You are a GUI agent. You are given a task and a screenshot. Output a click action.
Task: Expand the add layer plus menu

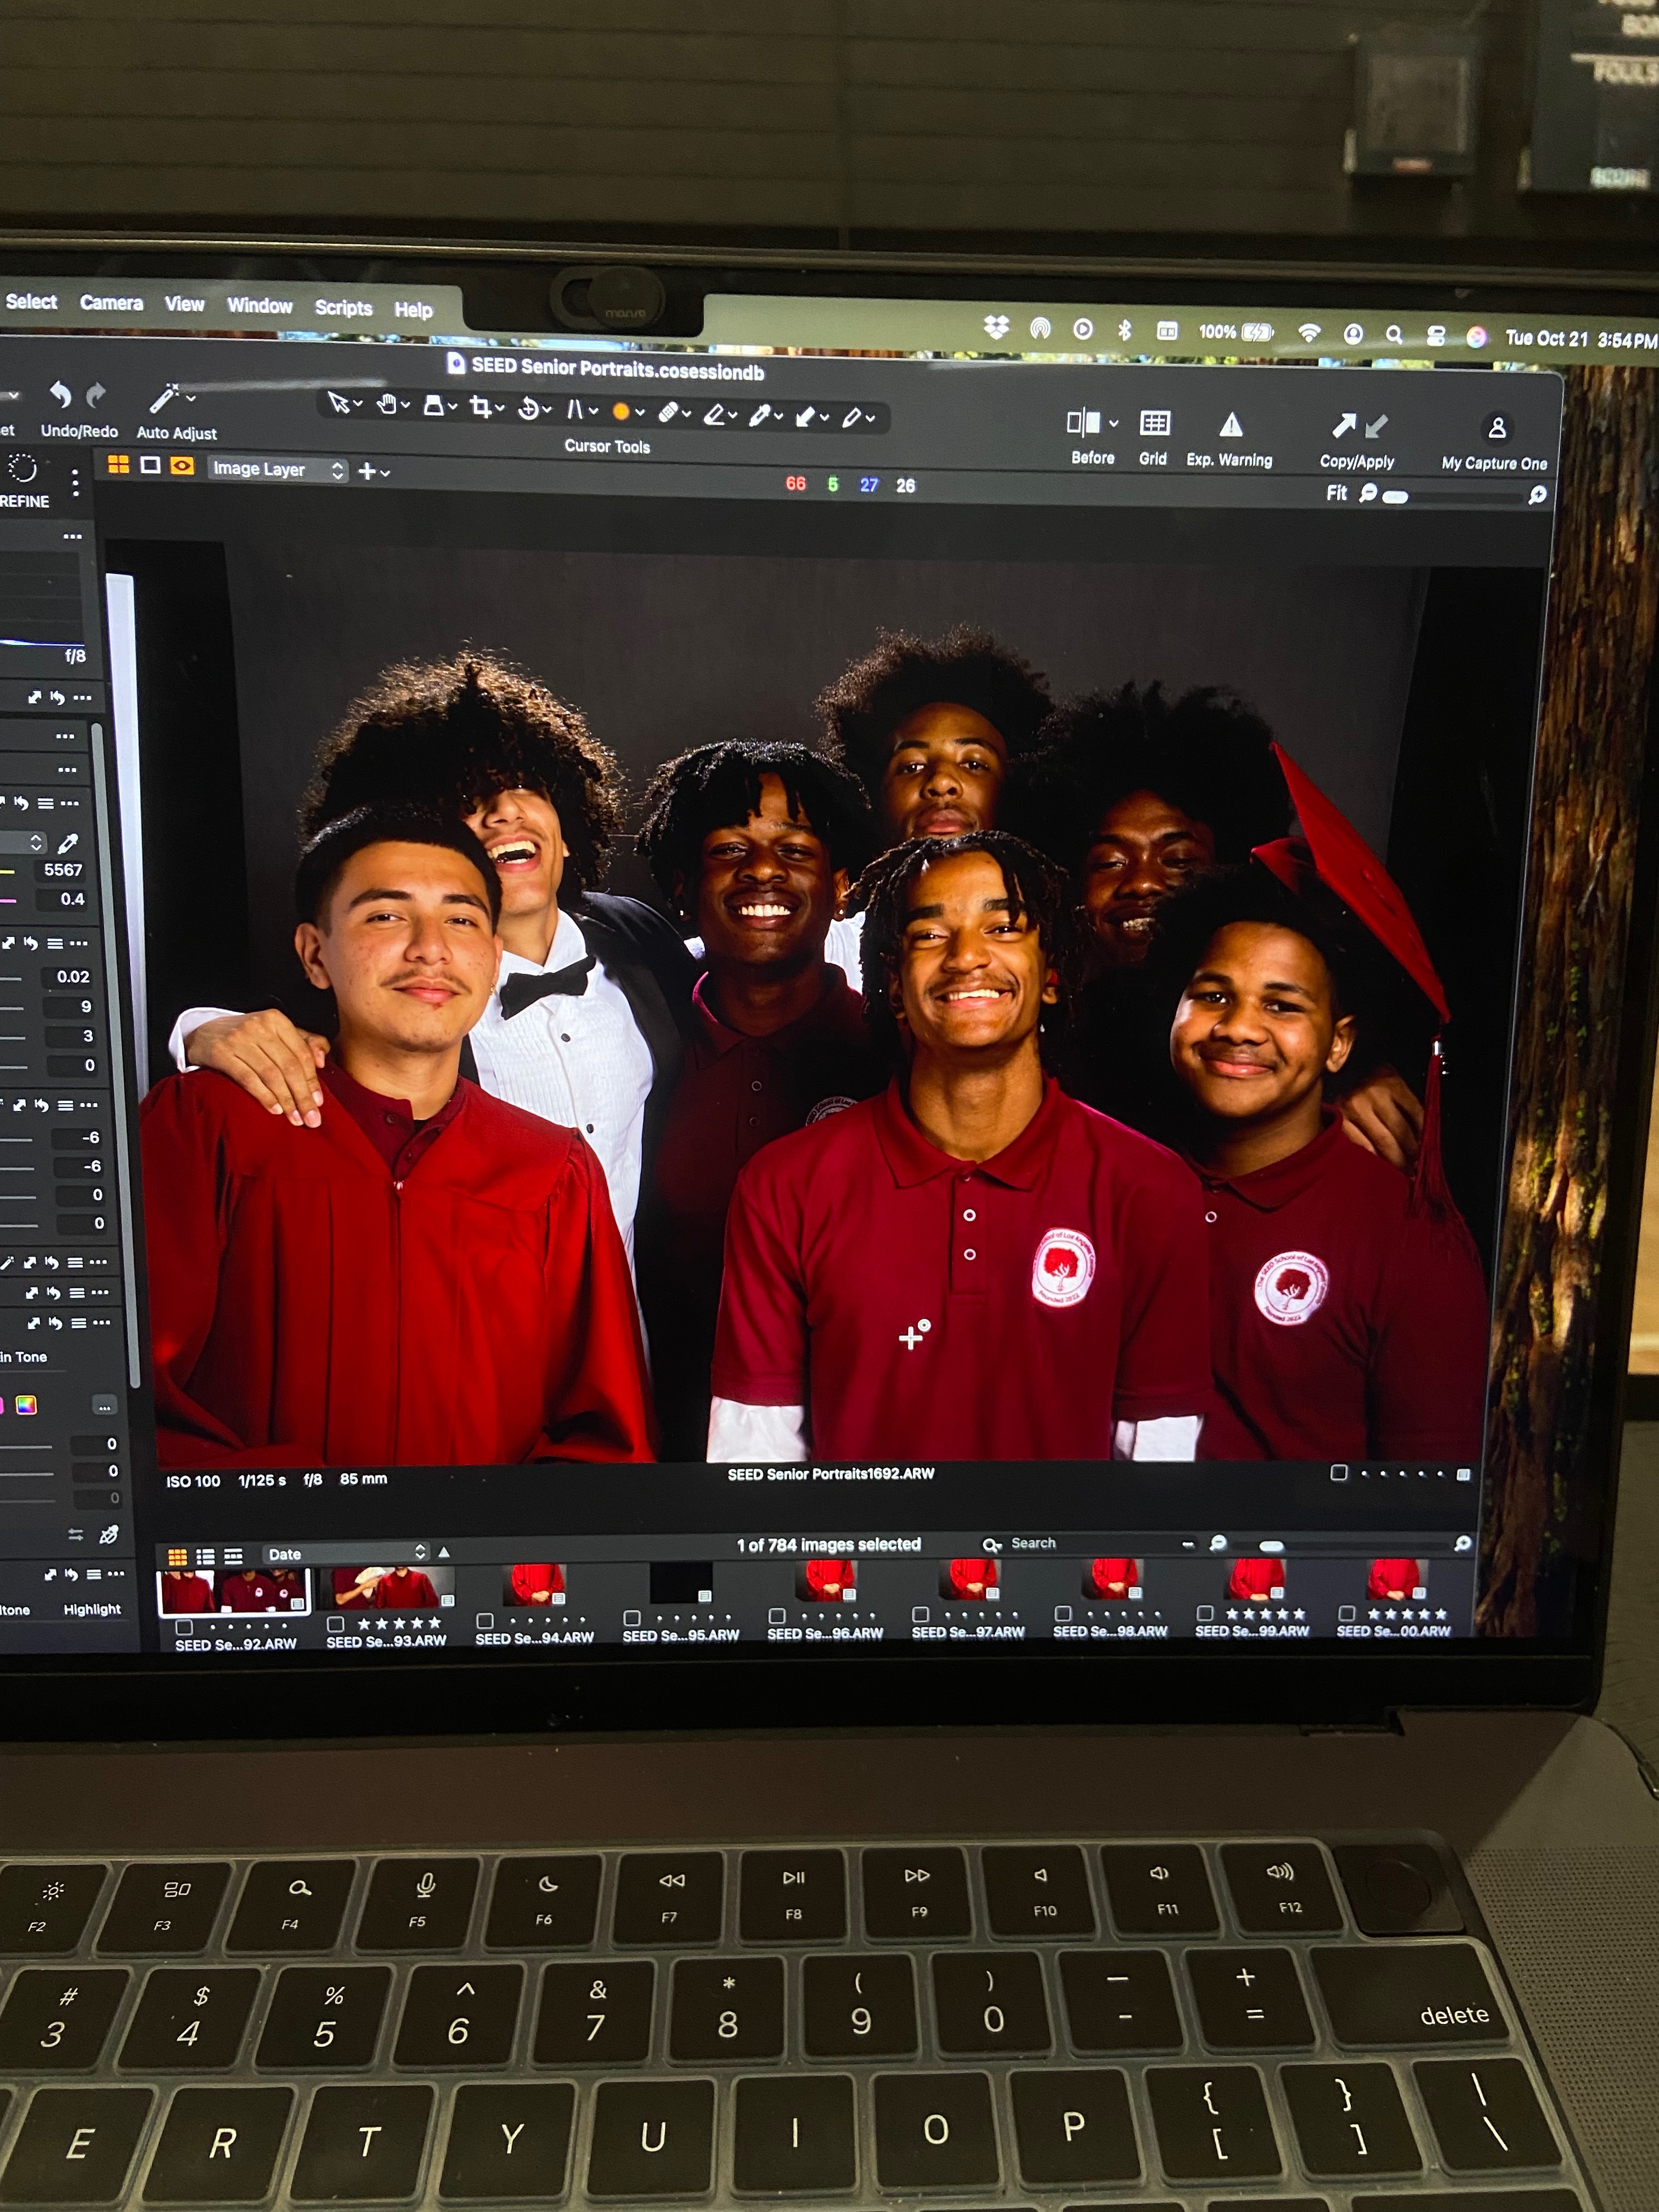tap(373, 471)
